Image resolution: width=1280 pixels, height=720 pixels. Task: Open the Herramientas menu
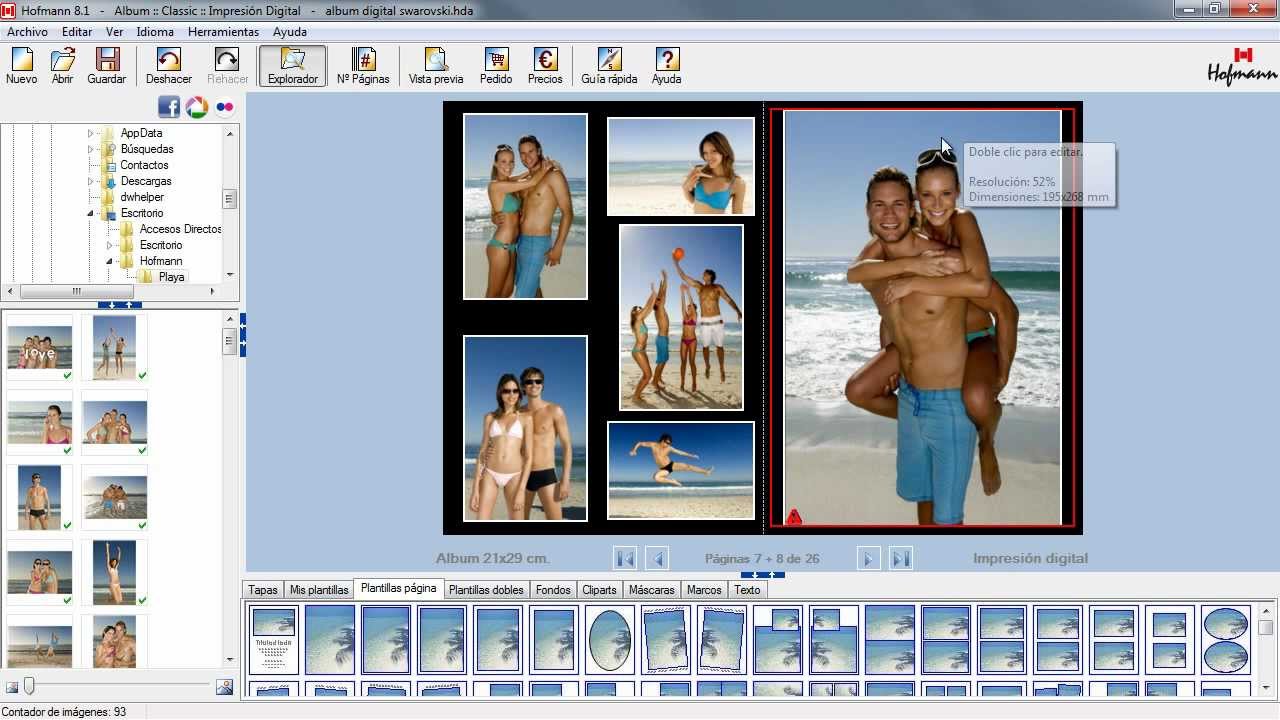pos(223,32)
